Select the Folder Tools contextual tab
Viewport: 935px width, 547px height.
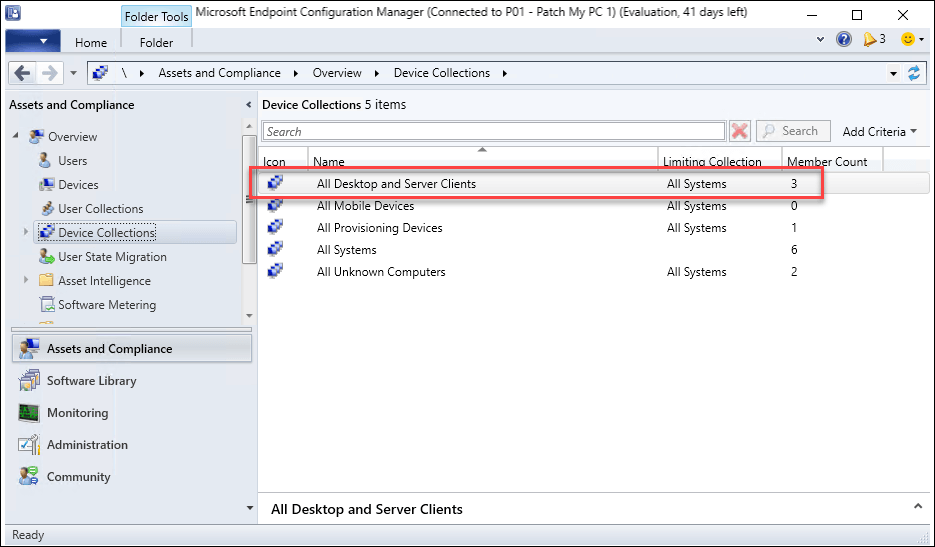[x=156, y=16]
